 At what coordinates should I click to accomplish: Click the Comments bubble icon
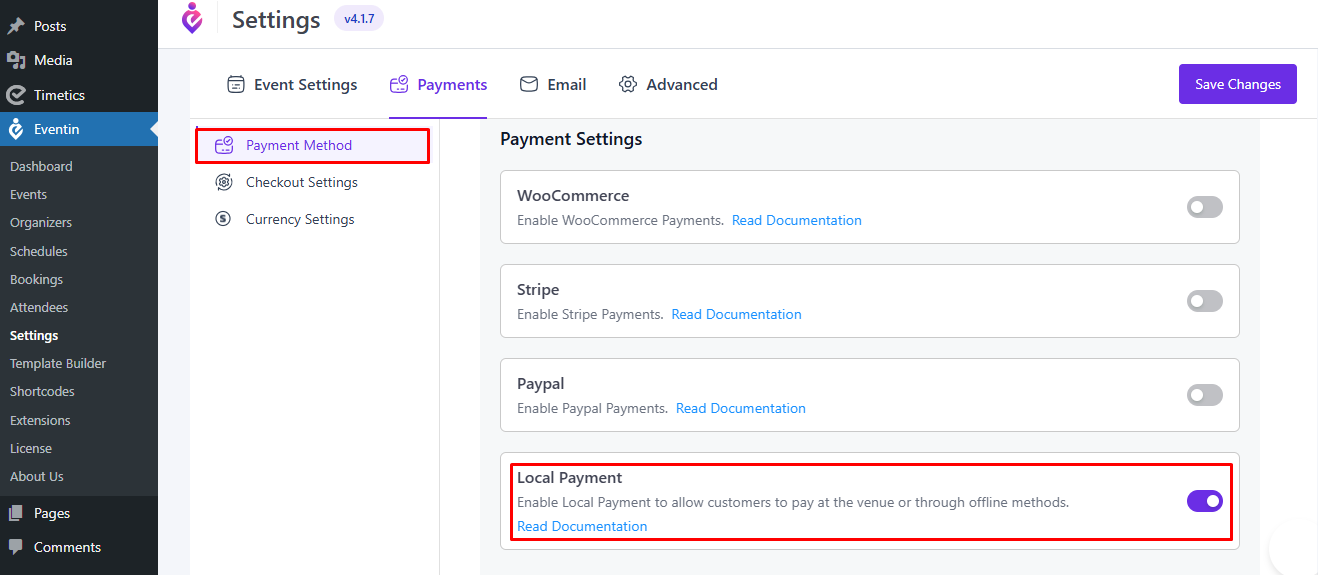pyautogui.click(x=16, y=547)
